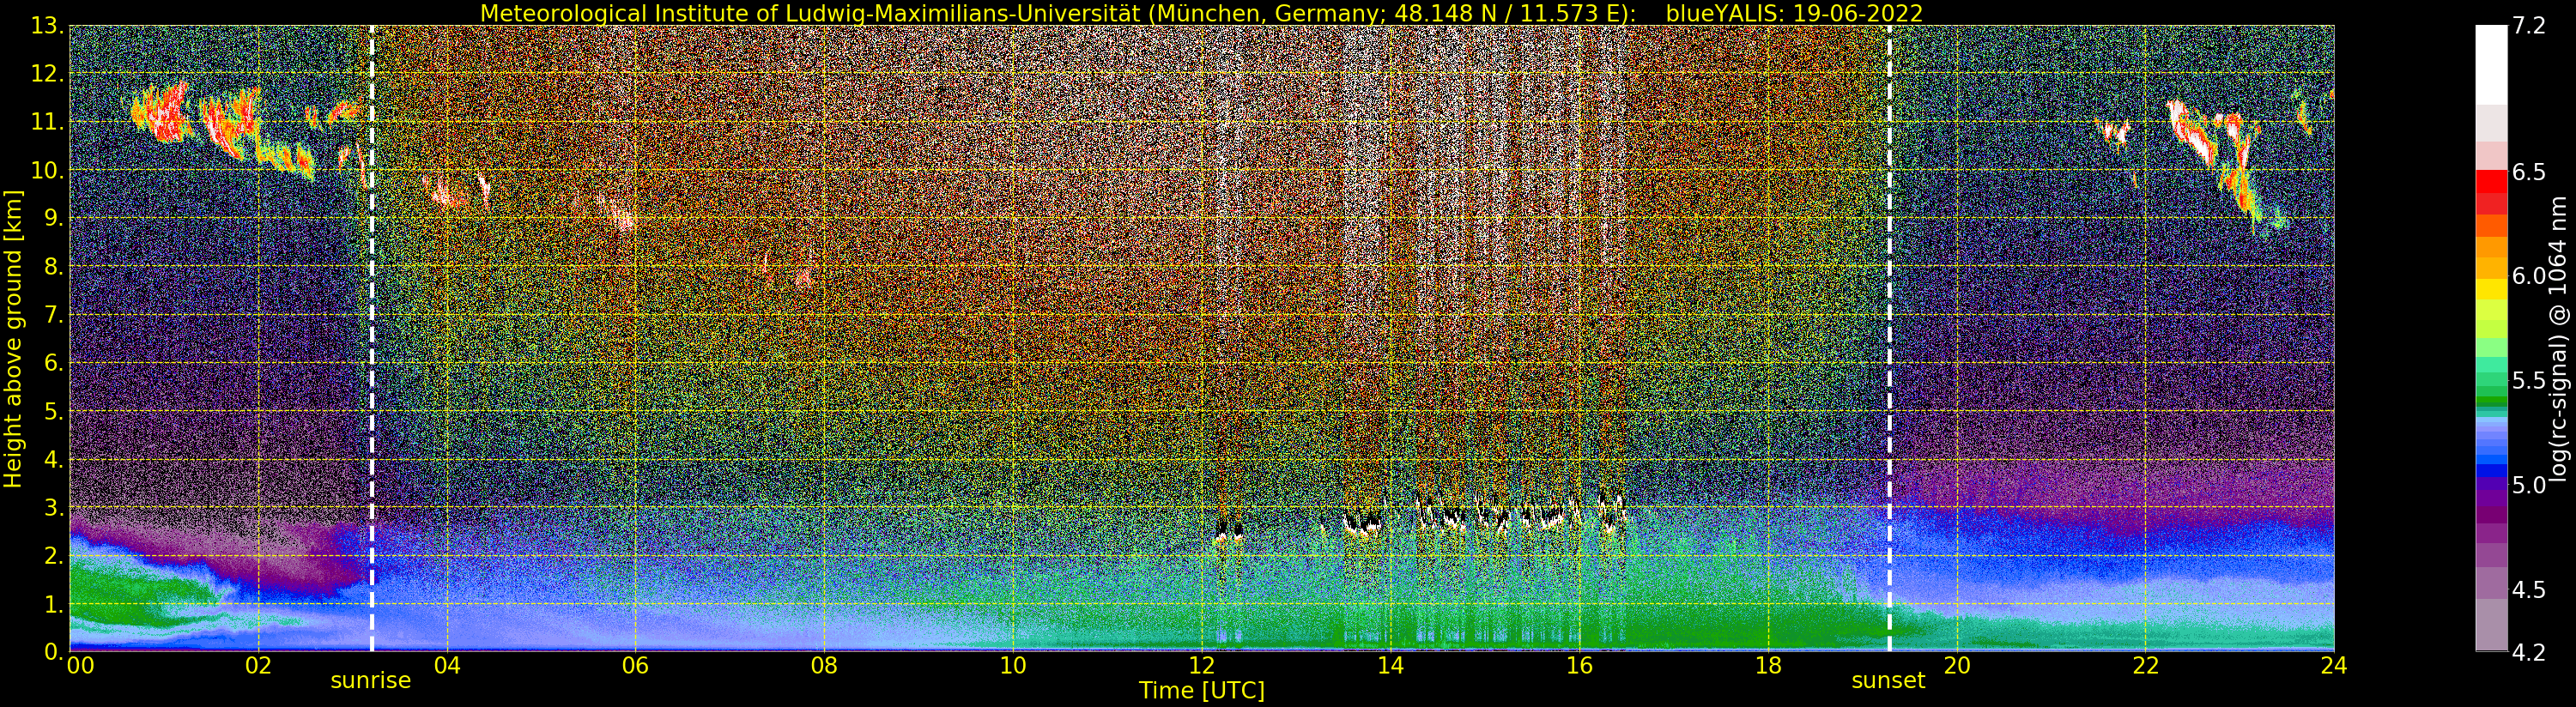Click the 'sunrise' label below the time axis
Viewport: 2576px width, 707px height.
pyautogui.click(x=371, y=680)
